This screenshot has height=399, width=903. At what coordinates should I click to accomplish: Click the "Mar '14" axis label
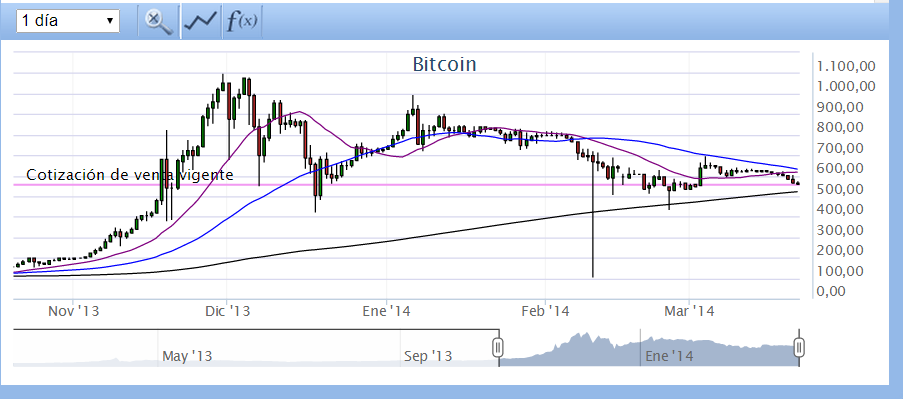click(x=689, y=311)
